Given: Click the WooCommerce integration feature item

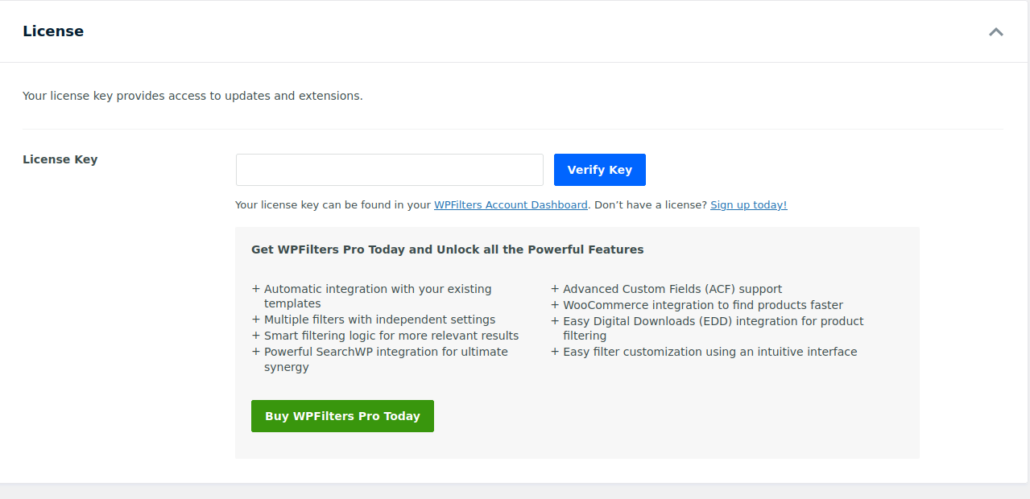Looking at the screenshot, I should [702, 305].
